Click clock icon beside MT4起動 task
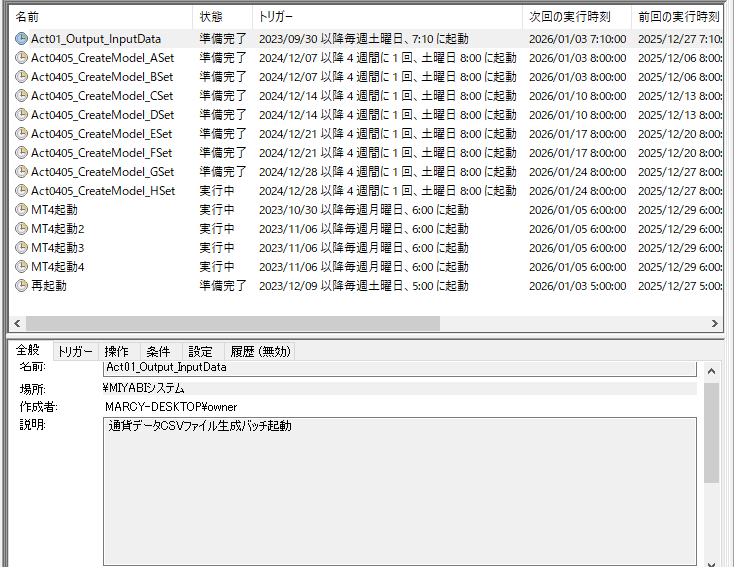Viewport: 734px width, 567px height. (x=21, y=210)
